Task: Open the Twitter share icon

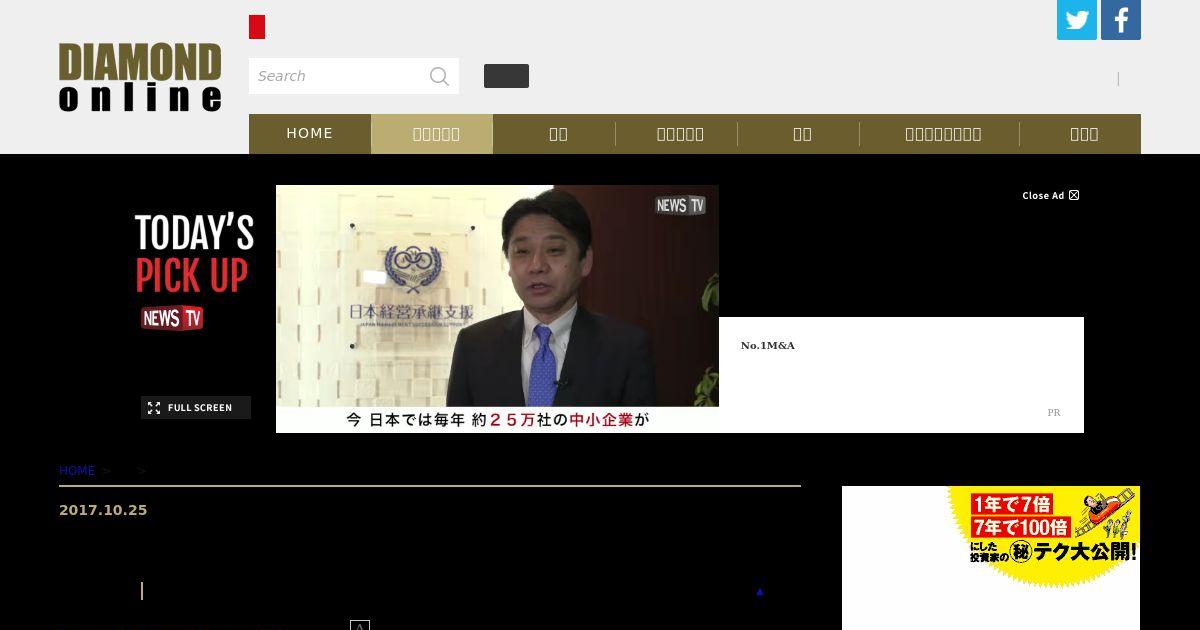Action: coord(1077,20)
